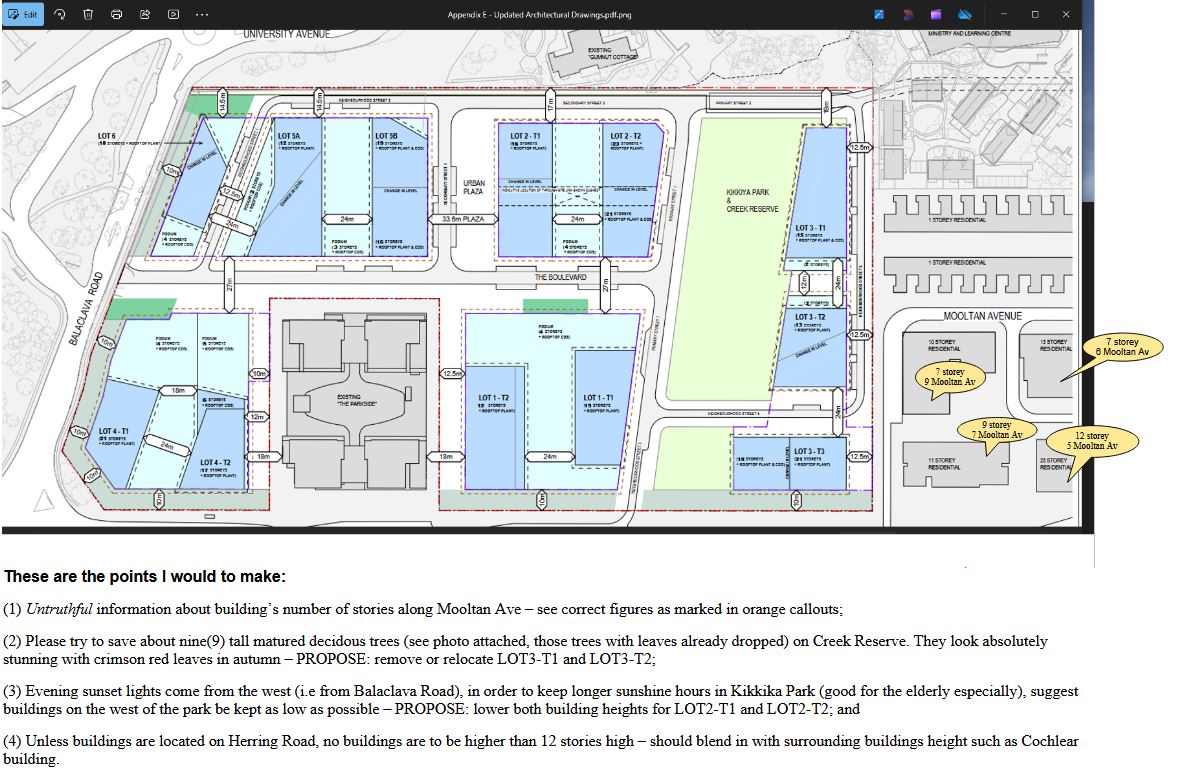Click the '9 storey 7 Mooltan Av' callout

click(x=996, y=430)
